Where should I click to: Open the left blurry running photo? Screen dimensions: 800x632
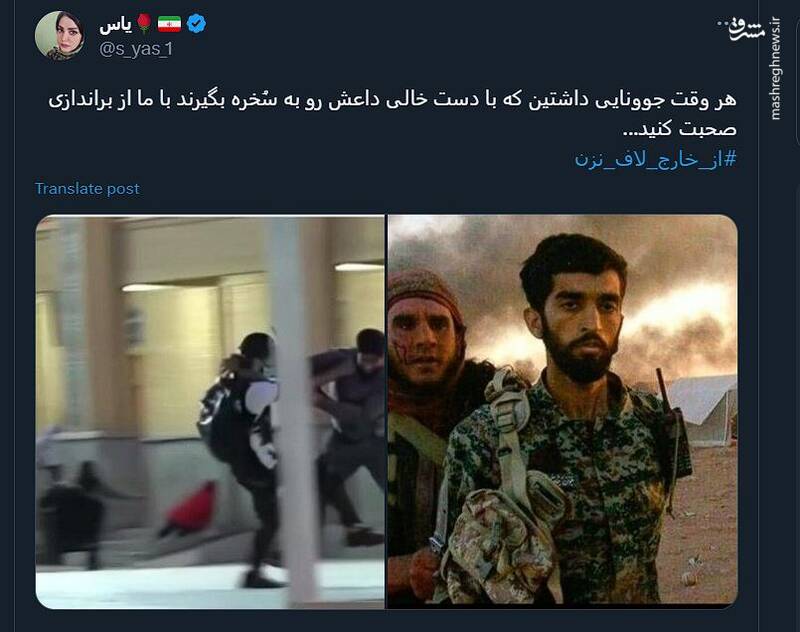pyautogui.click(x=210, y=412)
